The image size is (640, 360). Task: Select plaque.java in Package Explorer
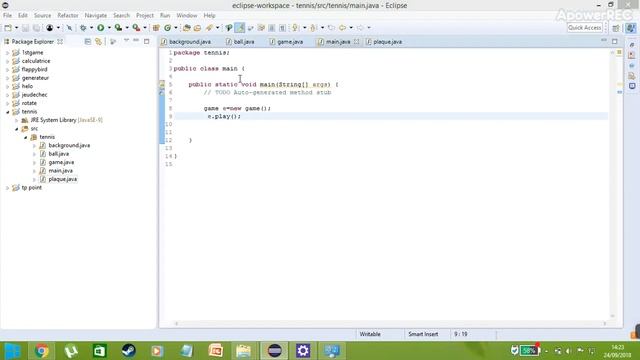click(62, 179)
